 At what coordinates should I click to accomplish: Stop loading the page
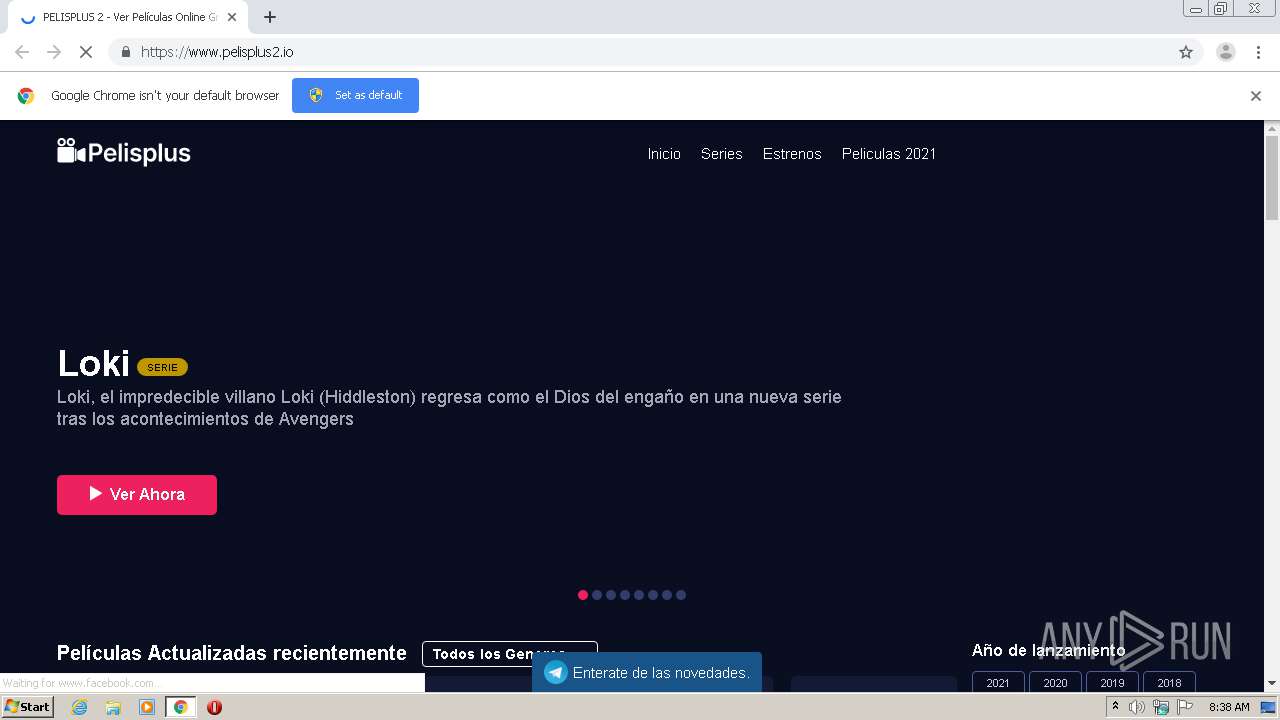tap(86, 52)
